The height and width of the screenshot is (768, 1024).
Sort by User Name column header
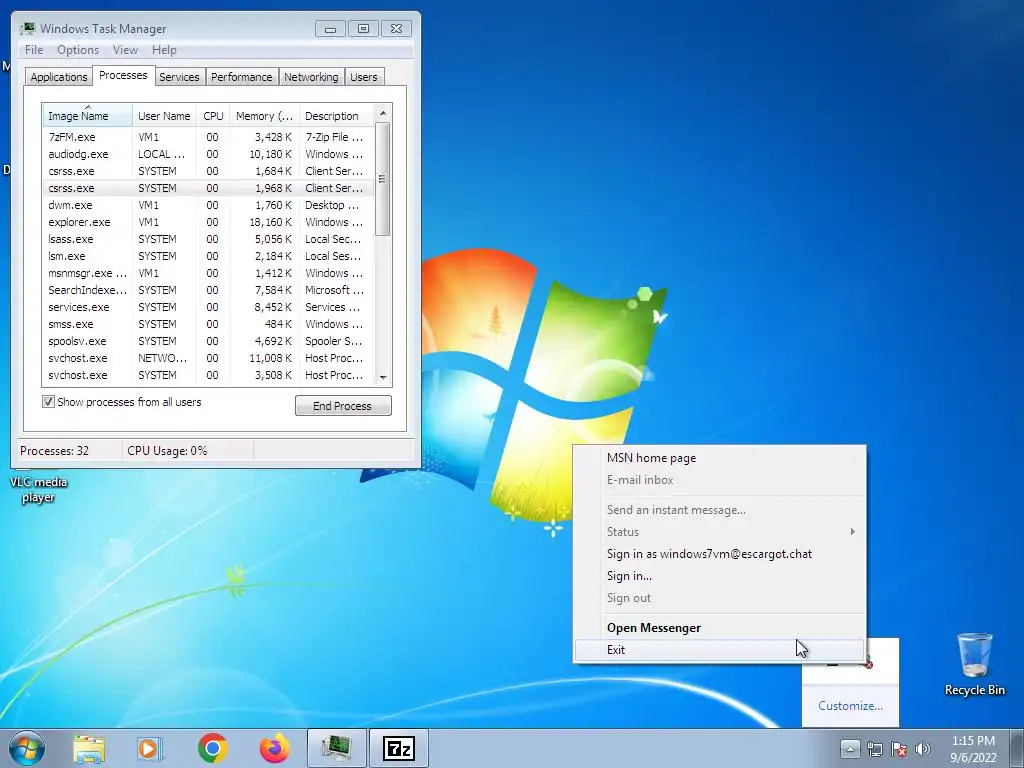point(164,116)
